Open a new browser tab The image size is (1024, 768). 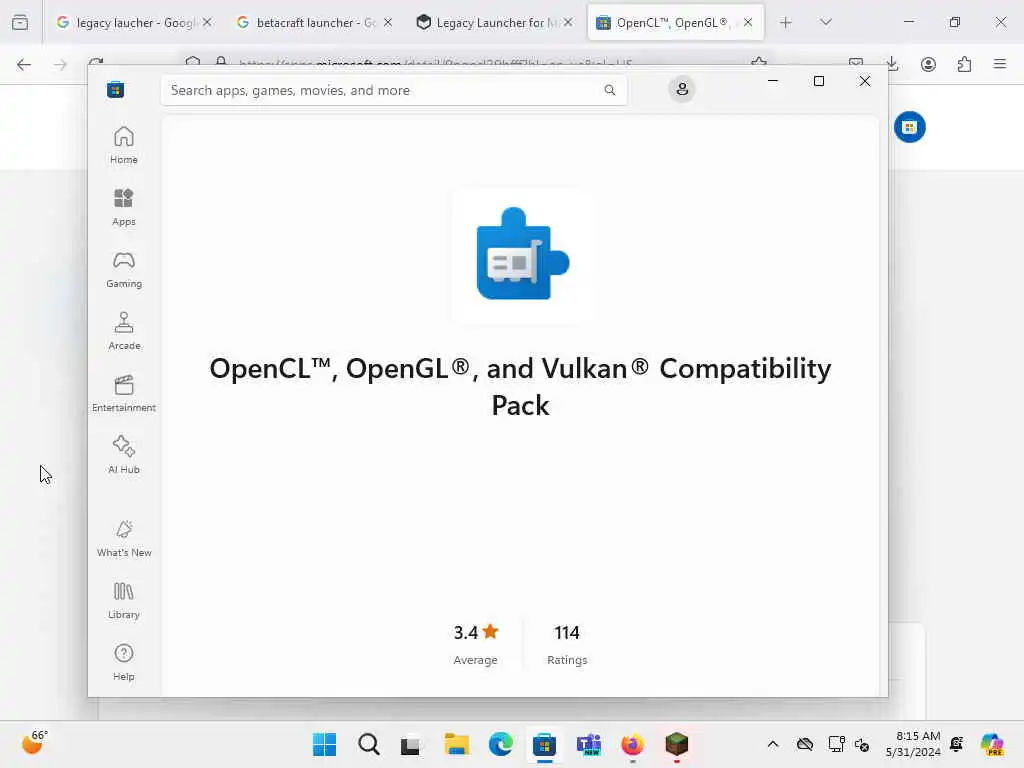(x=786, y=23)
